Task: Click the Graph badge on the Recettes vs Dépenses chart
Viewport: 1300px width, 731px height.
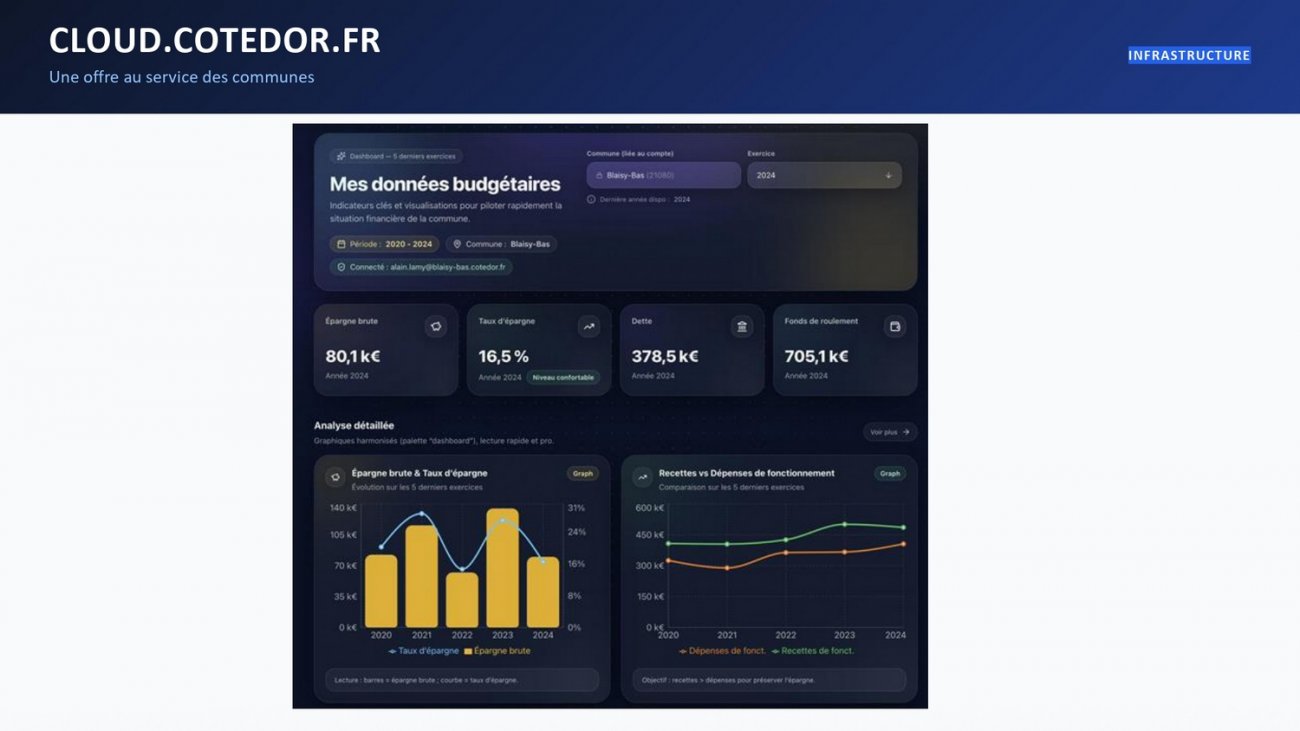Action: [889, 474]
